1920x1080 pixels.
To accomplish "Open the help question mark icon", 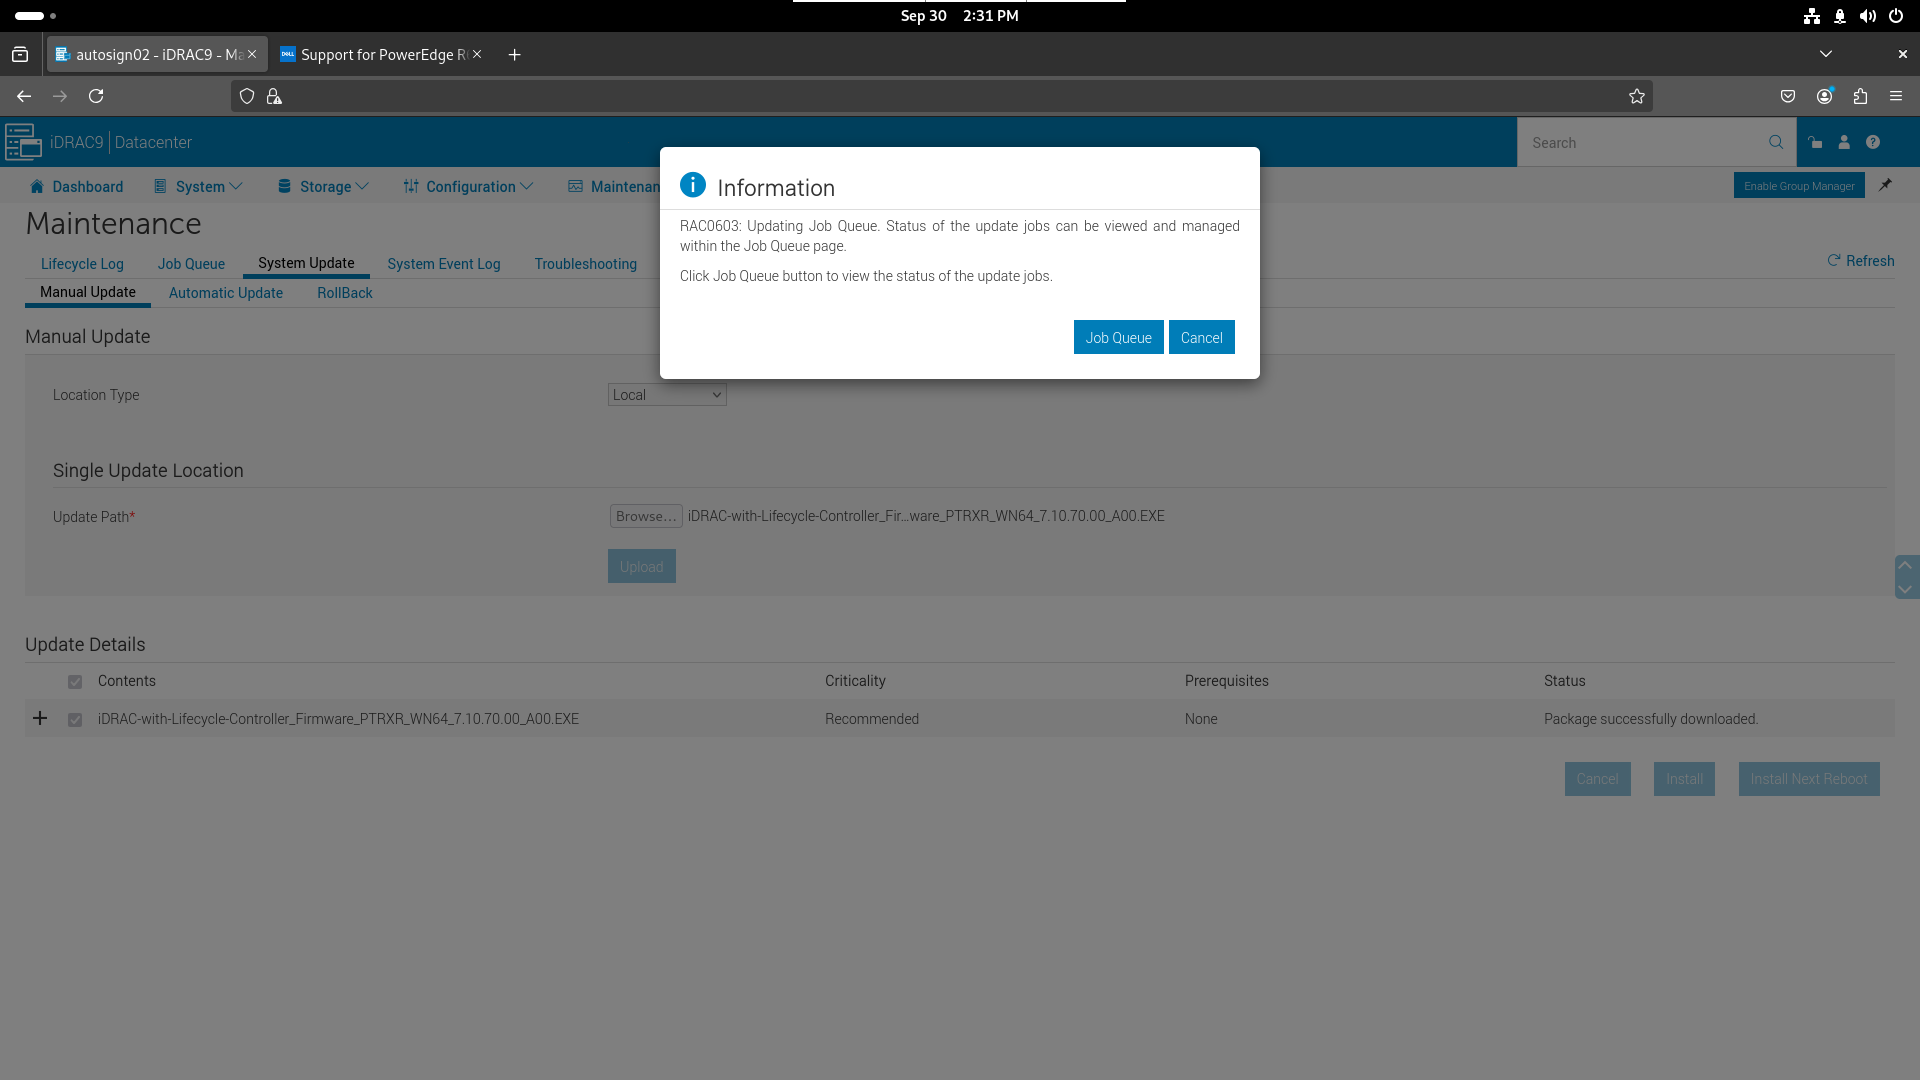I will click(1873, 142).
